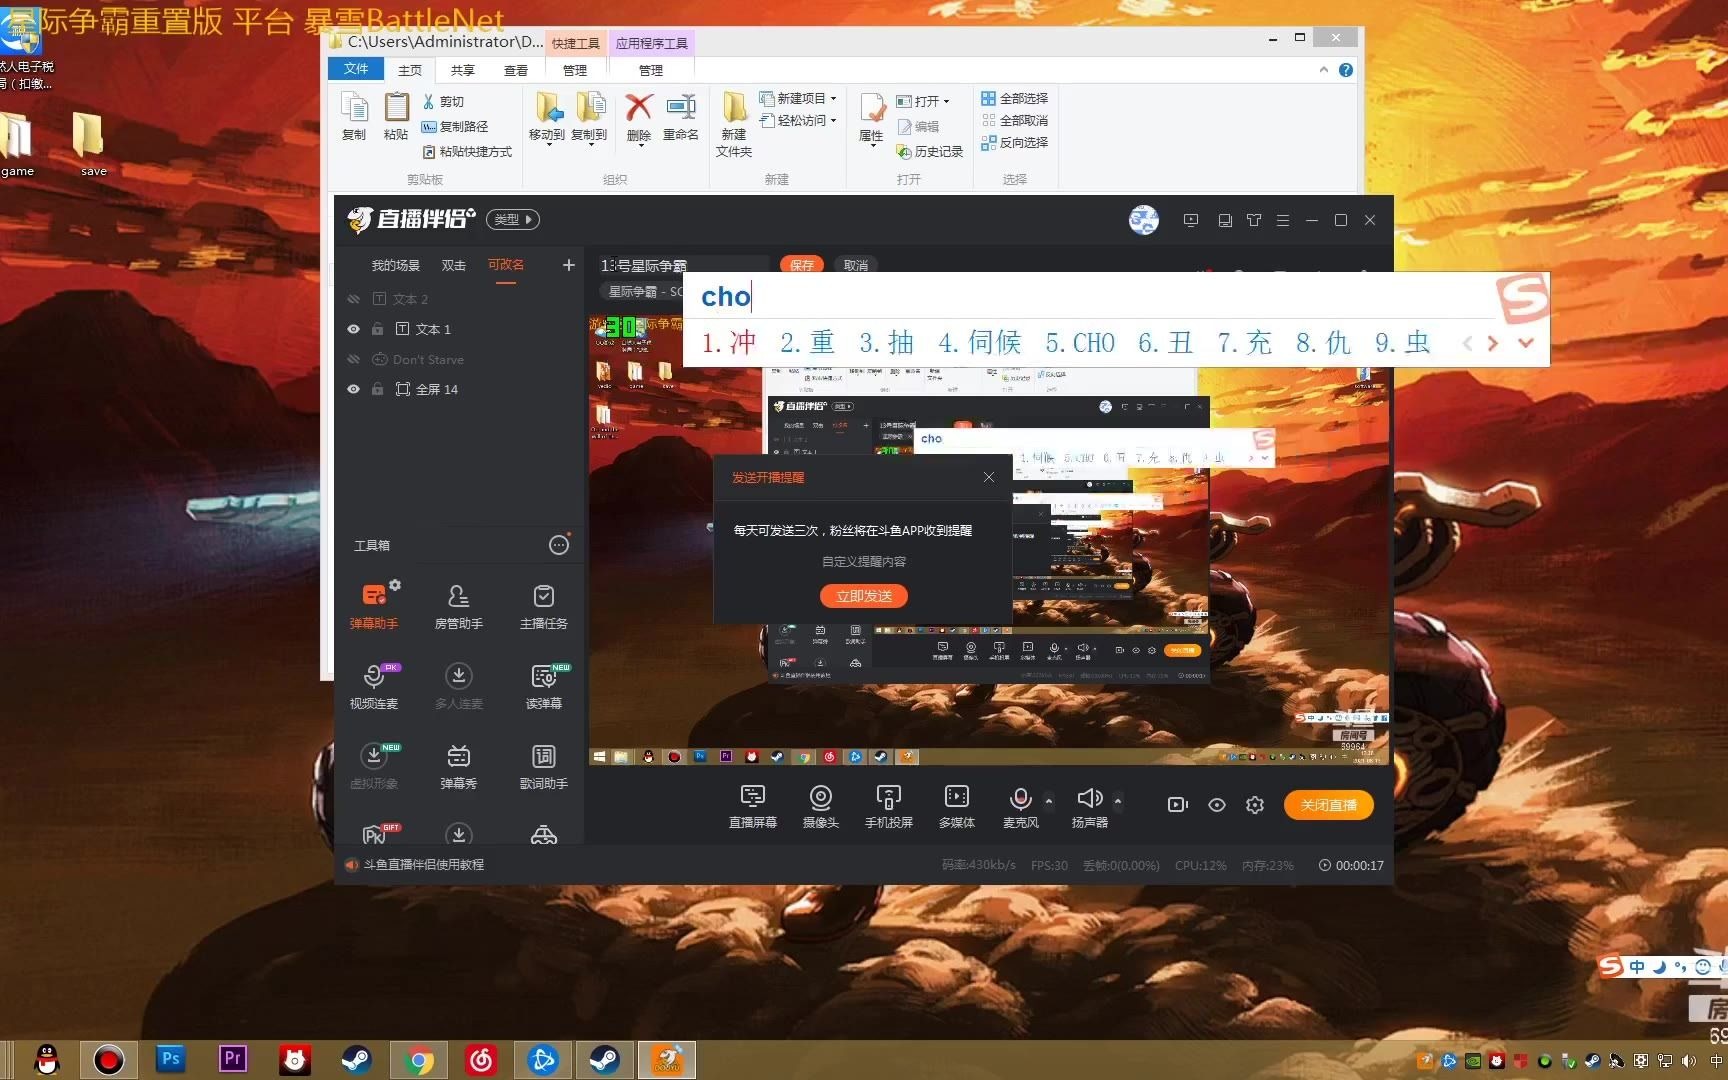Open the 歌词助手 lyrics assistant tool
This screenshot has height=1080, width=1728.
(544, 766)
